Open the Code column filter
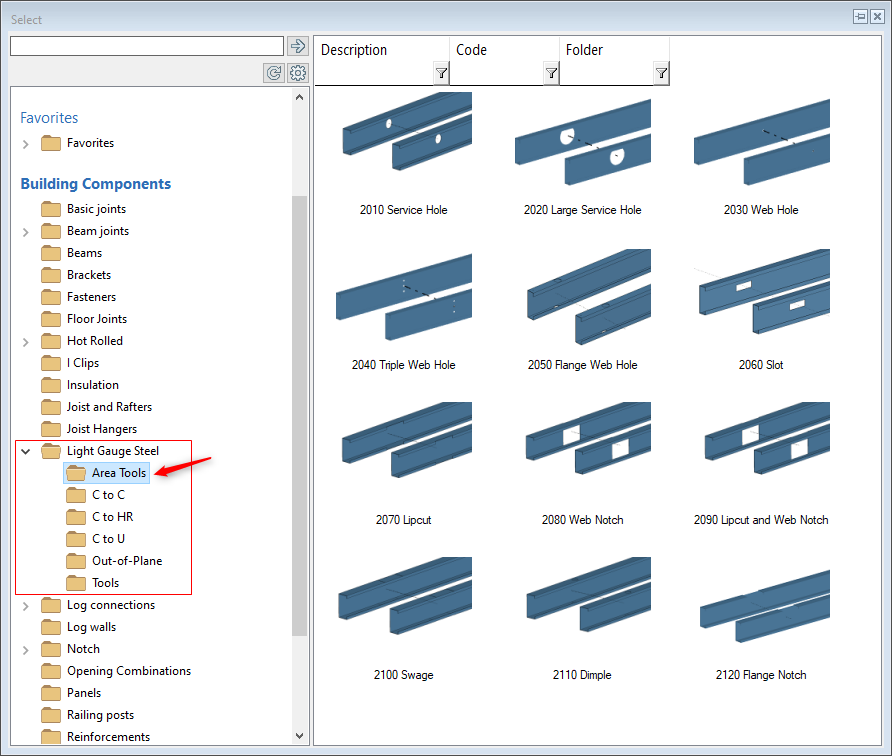This screenshot has width=892, height=756. (551, 73)
